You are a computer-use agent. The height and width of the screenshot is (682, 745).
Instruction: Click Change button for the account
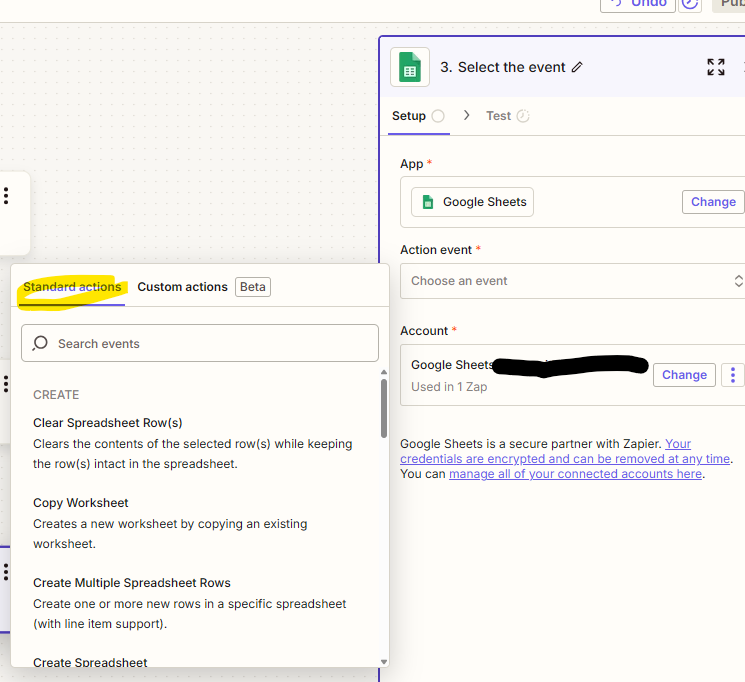click(684, 375)
